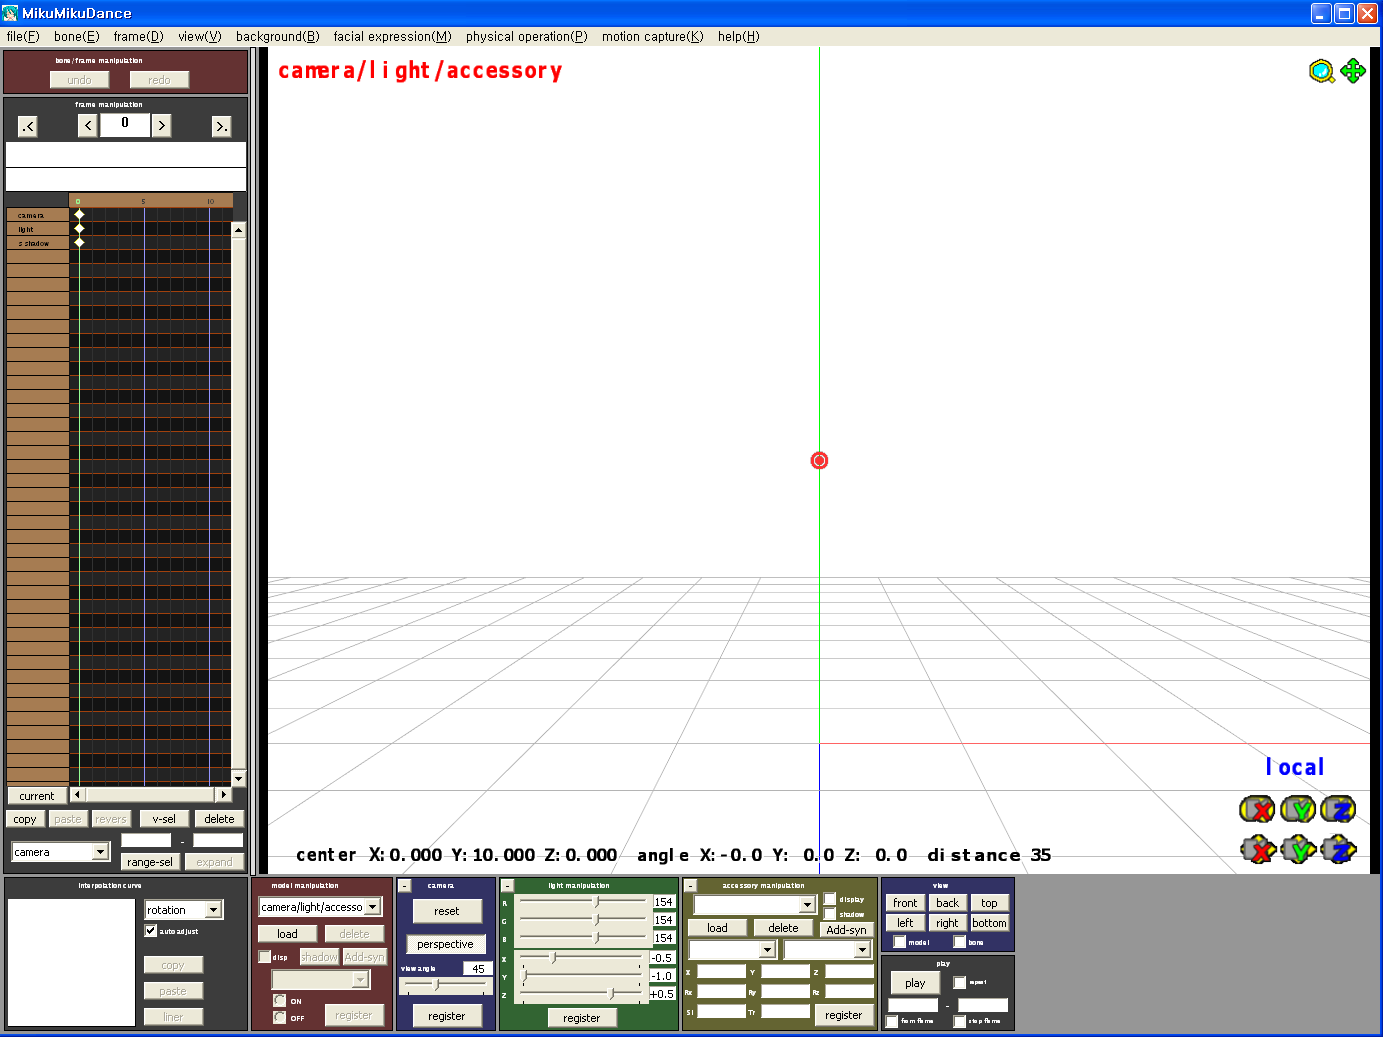Click the Y-axis move icon
The height and width of the screenshot is (1037, 1383).
pyautogui.click(x=1298, y=849)
